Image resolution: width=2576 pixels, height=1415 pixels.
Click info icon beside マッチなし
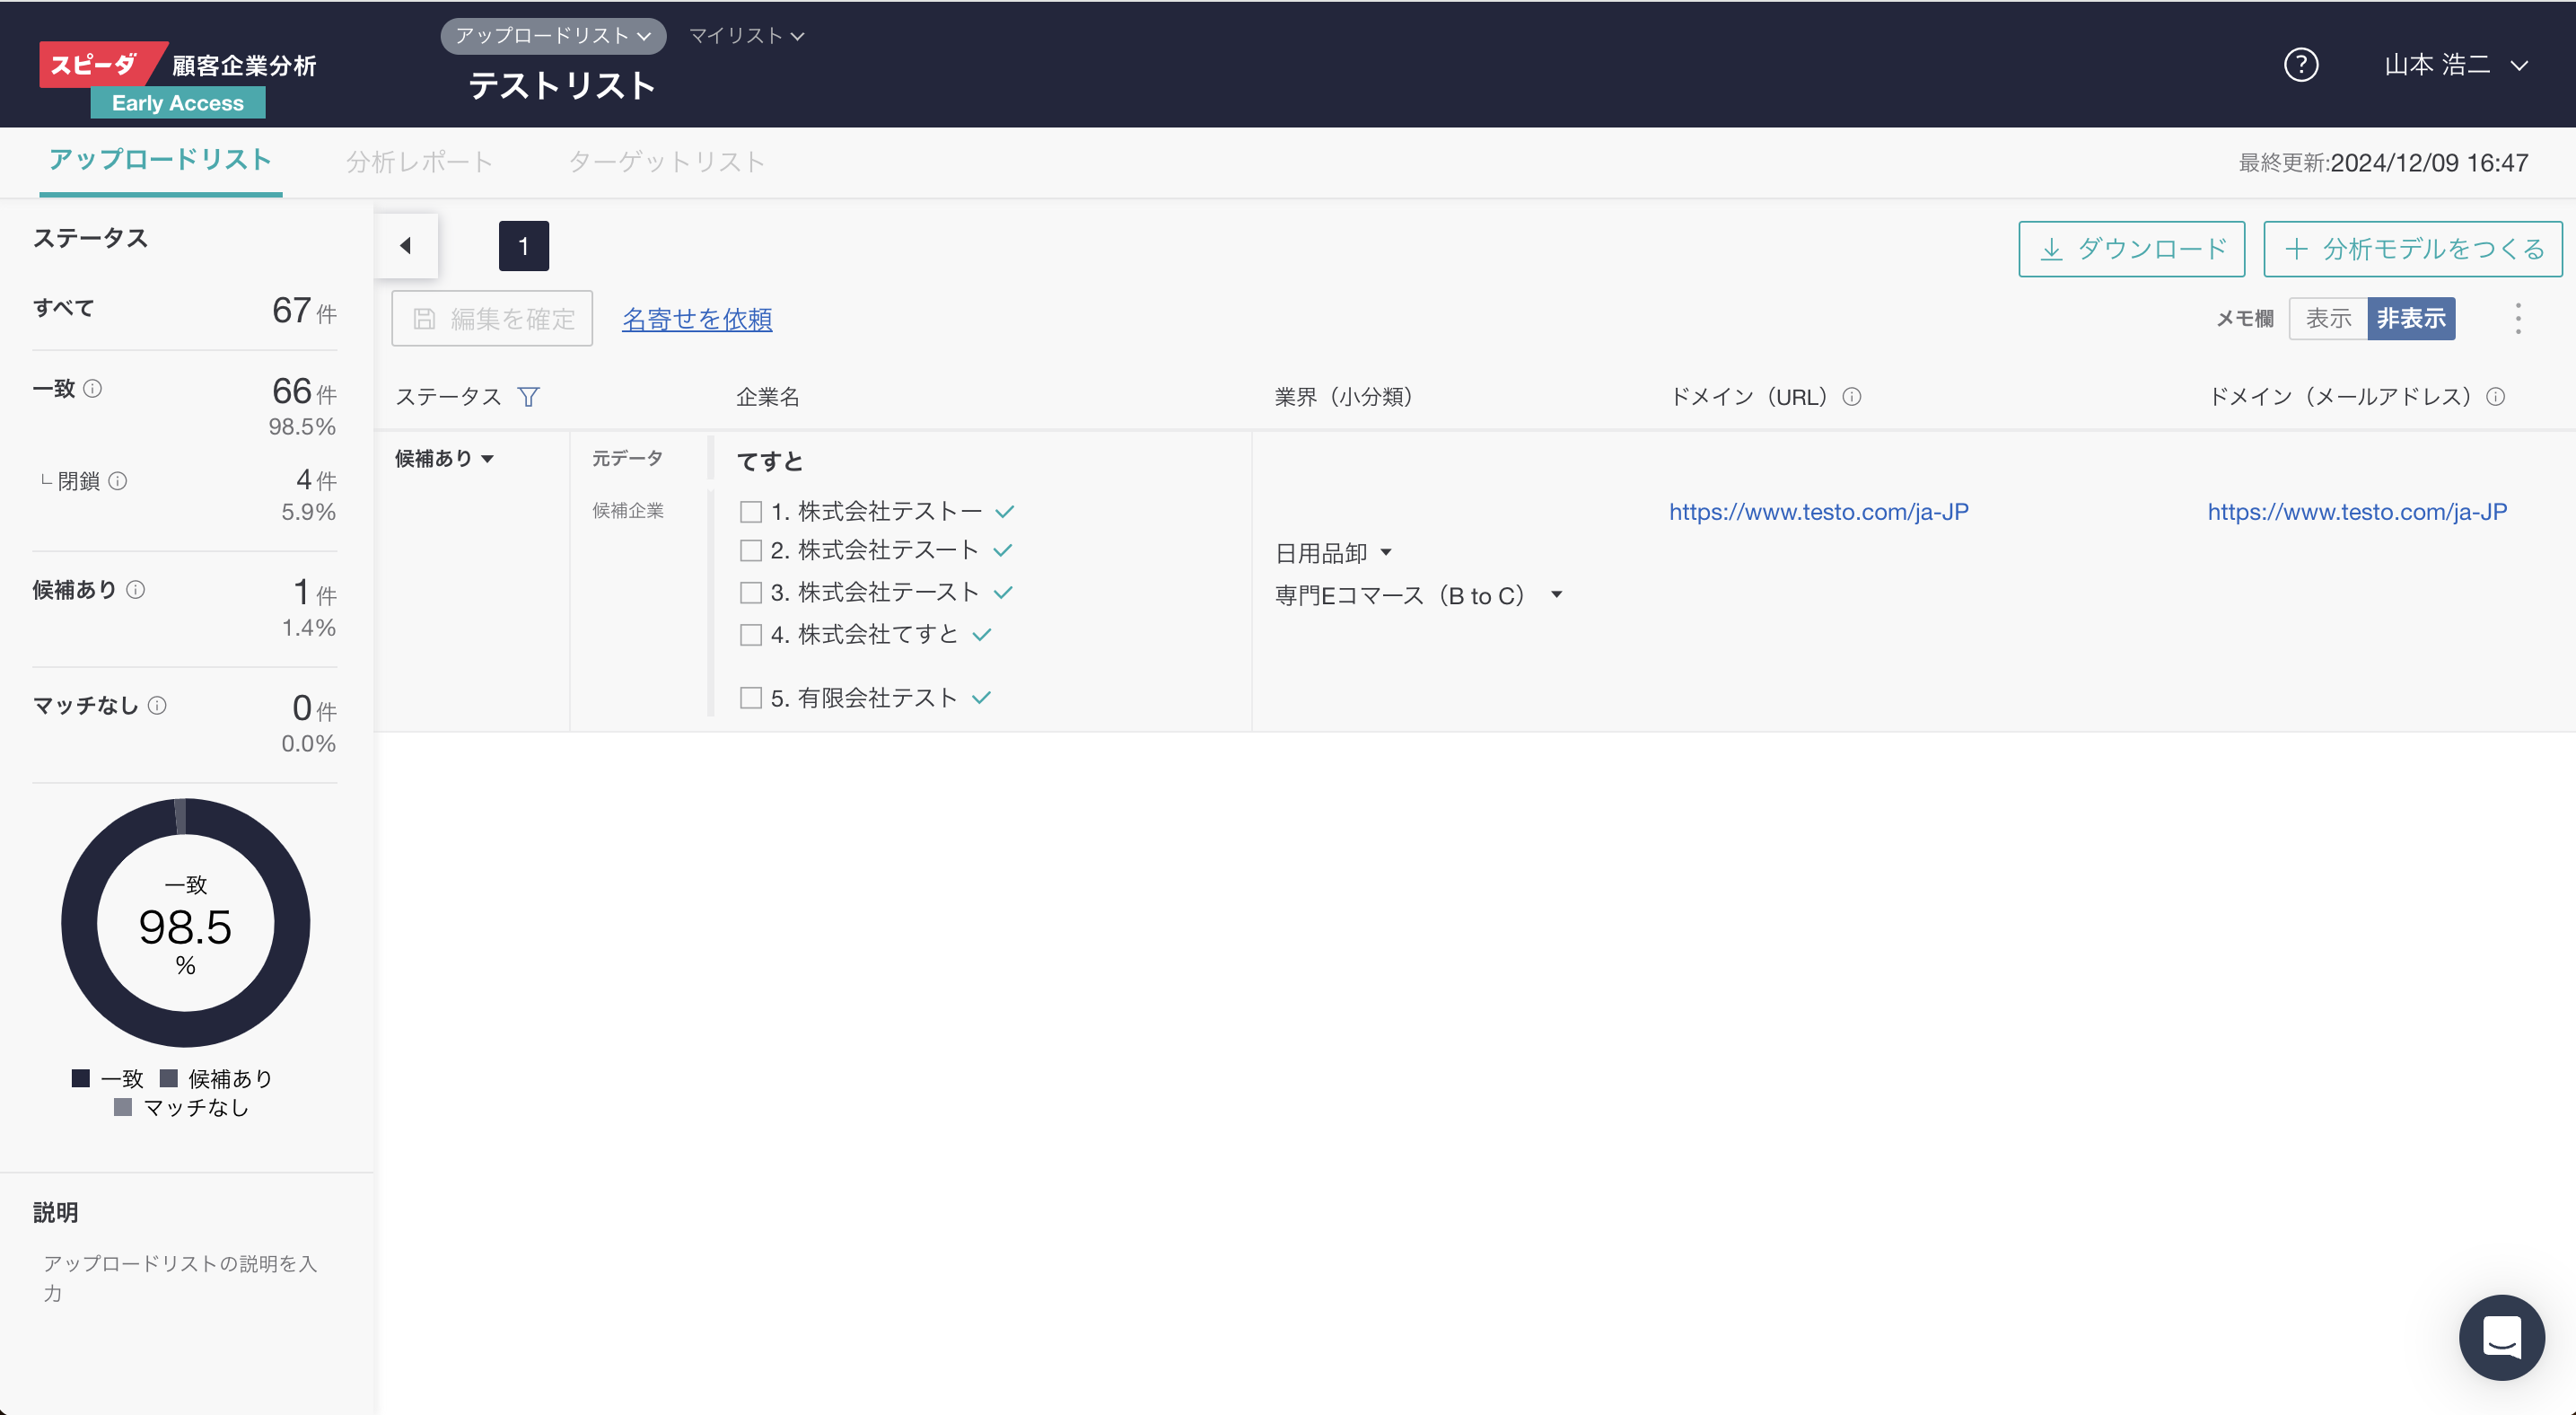coord(157,705)
